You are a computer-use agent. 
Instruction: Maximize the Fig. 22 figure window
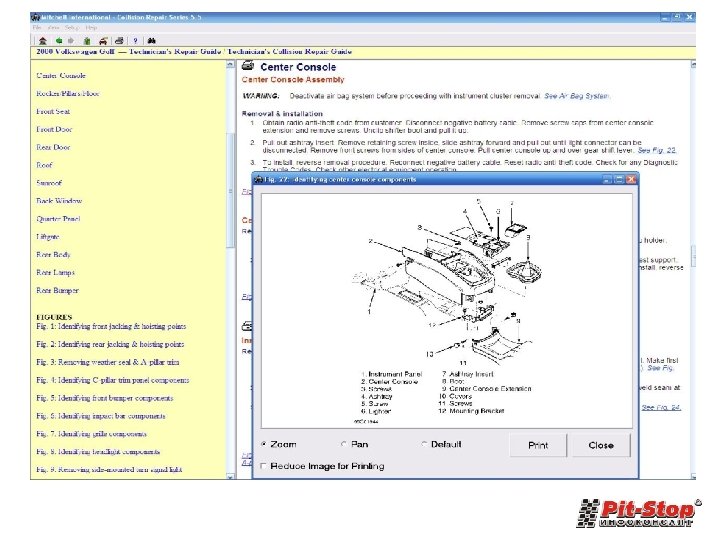(x=619, y=179)
